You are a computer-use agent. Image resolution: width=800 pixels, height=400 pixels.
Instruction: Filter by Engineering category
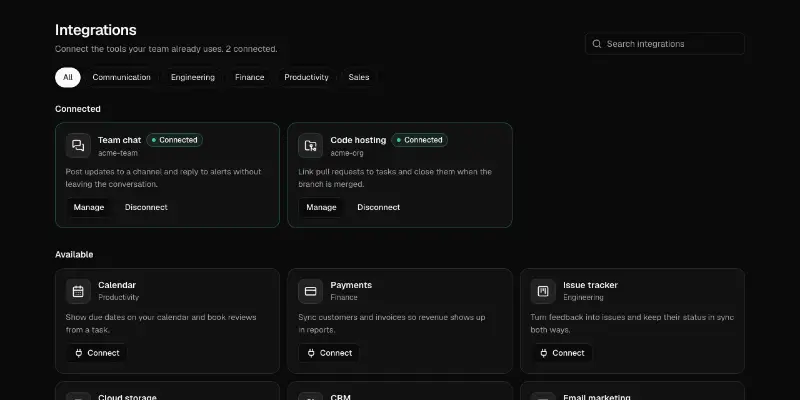click(x=193, y=78)
